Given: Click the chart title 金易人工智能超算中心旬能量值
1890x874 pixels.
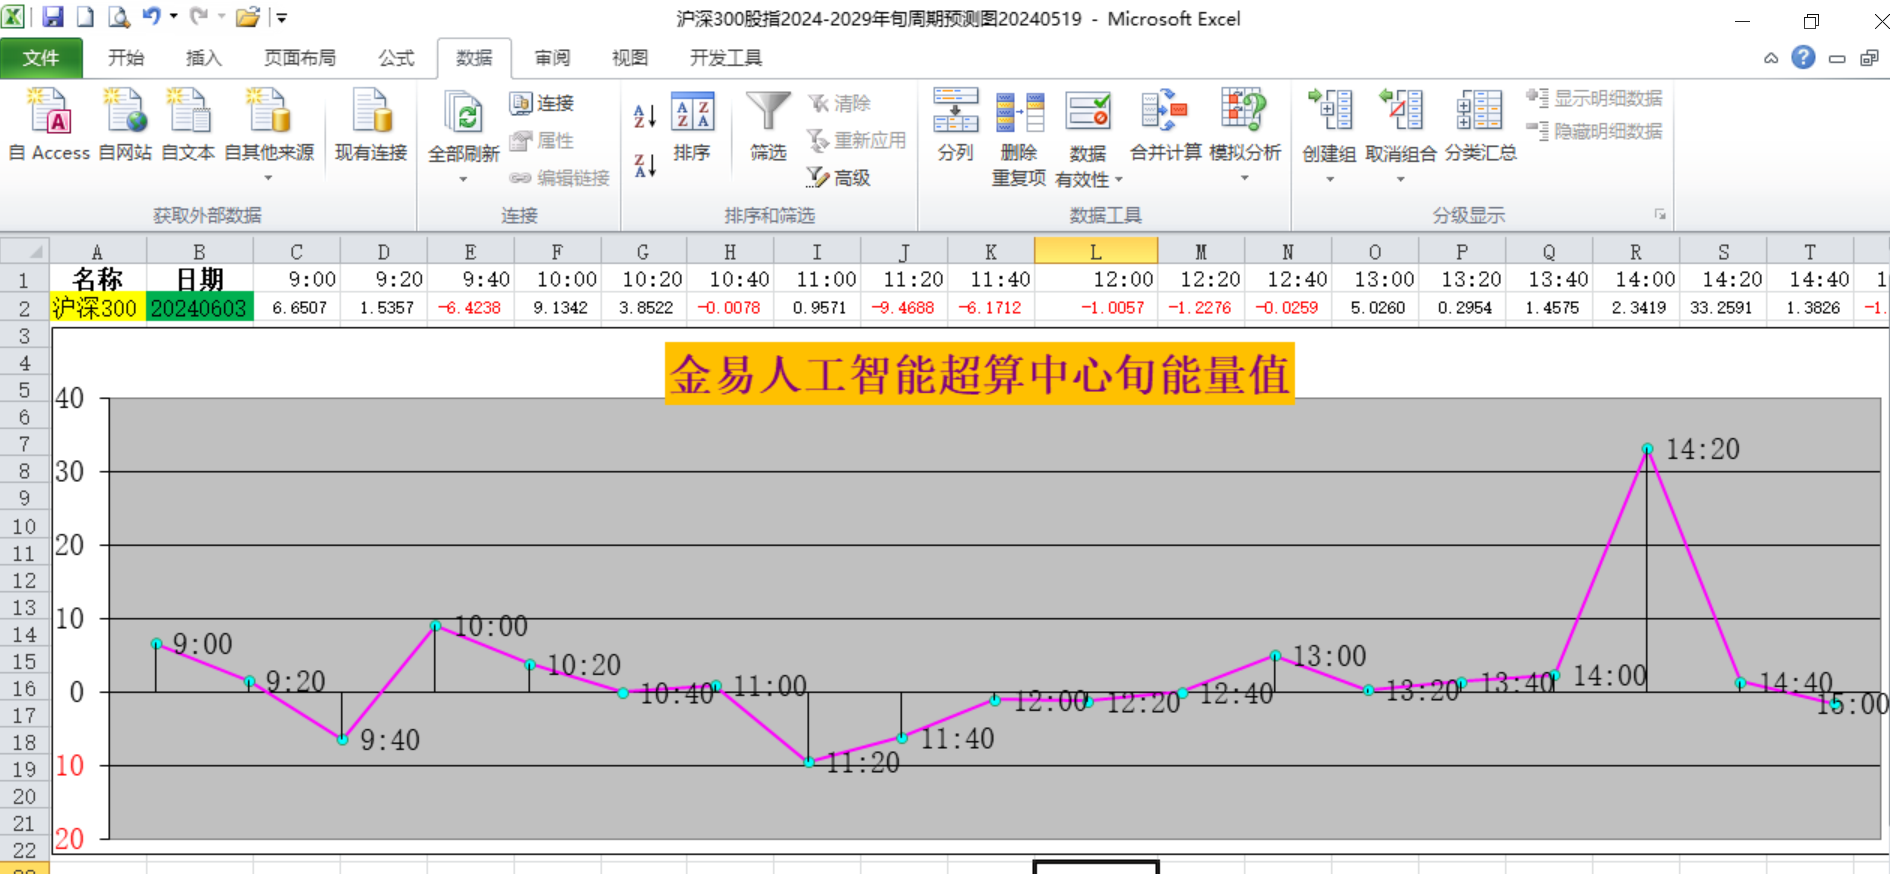Looking at the screenshot, I should click(x=980, y=375).
